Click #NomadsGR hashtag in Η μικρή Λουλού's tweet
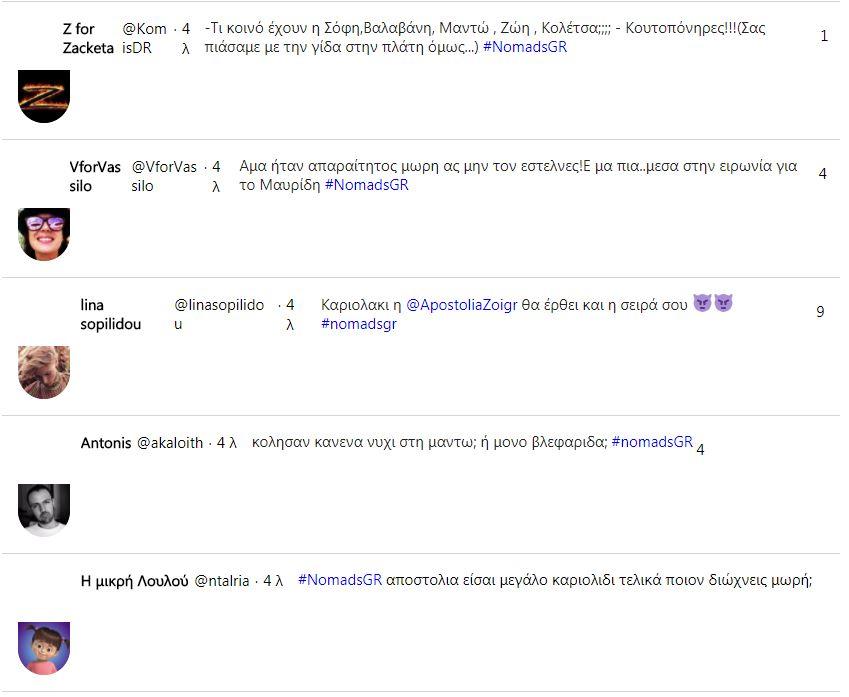 (x=340, y=580)
